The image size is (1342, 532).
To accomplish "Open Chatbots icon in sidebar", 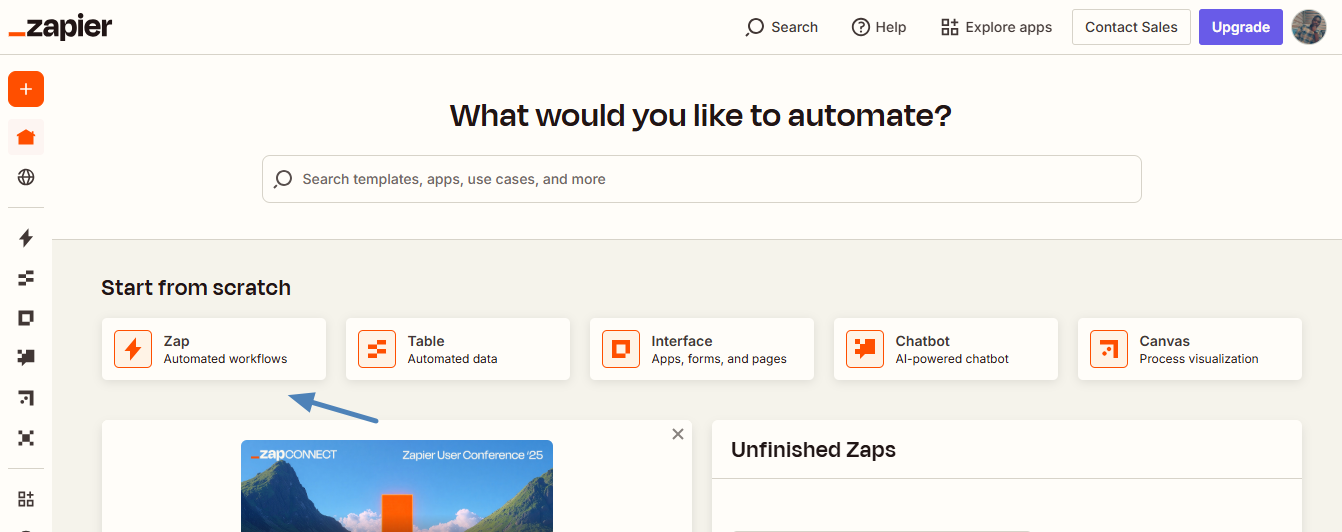I will [x=26, y=357].
